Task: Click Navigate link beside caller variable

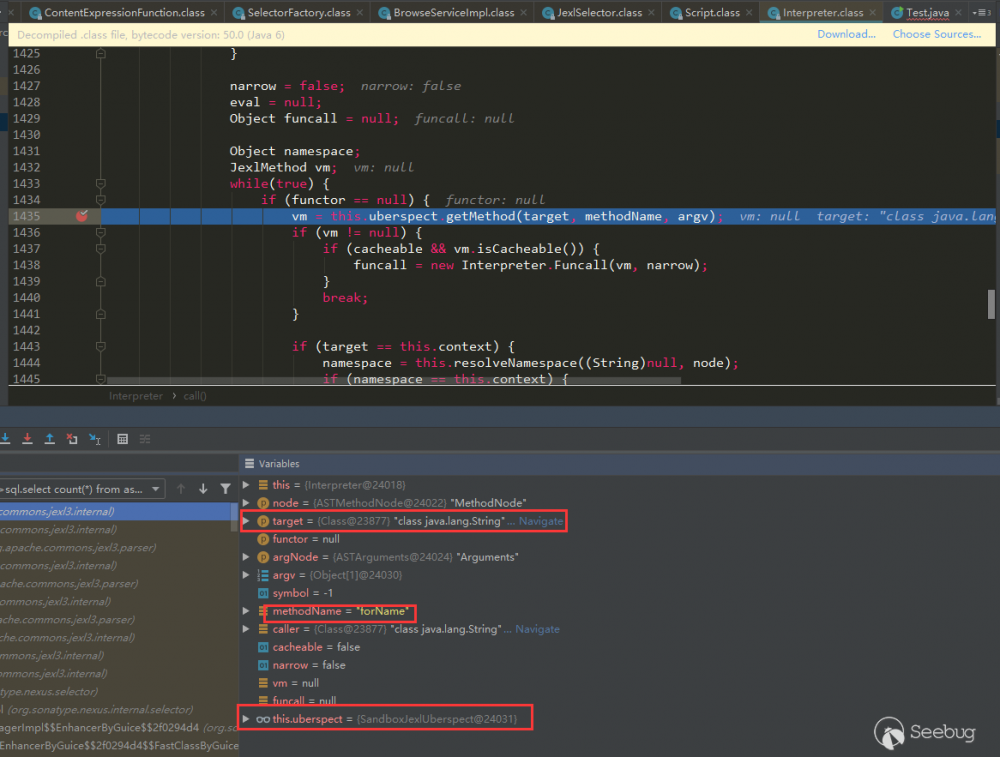Action: [537, 629]
